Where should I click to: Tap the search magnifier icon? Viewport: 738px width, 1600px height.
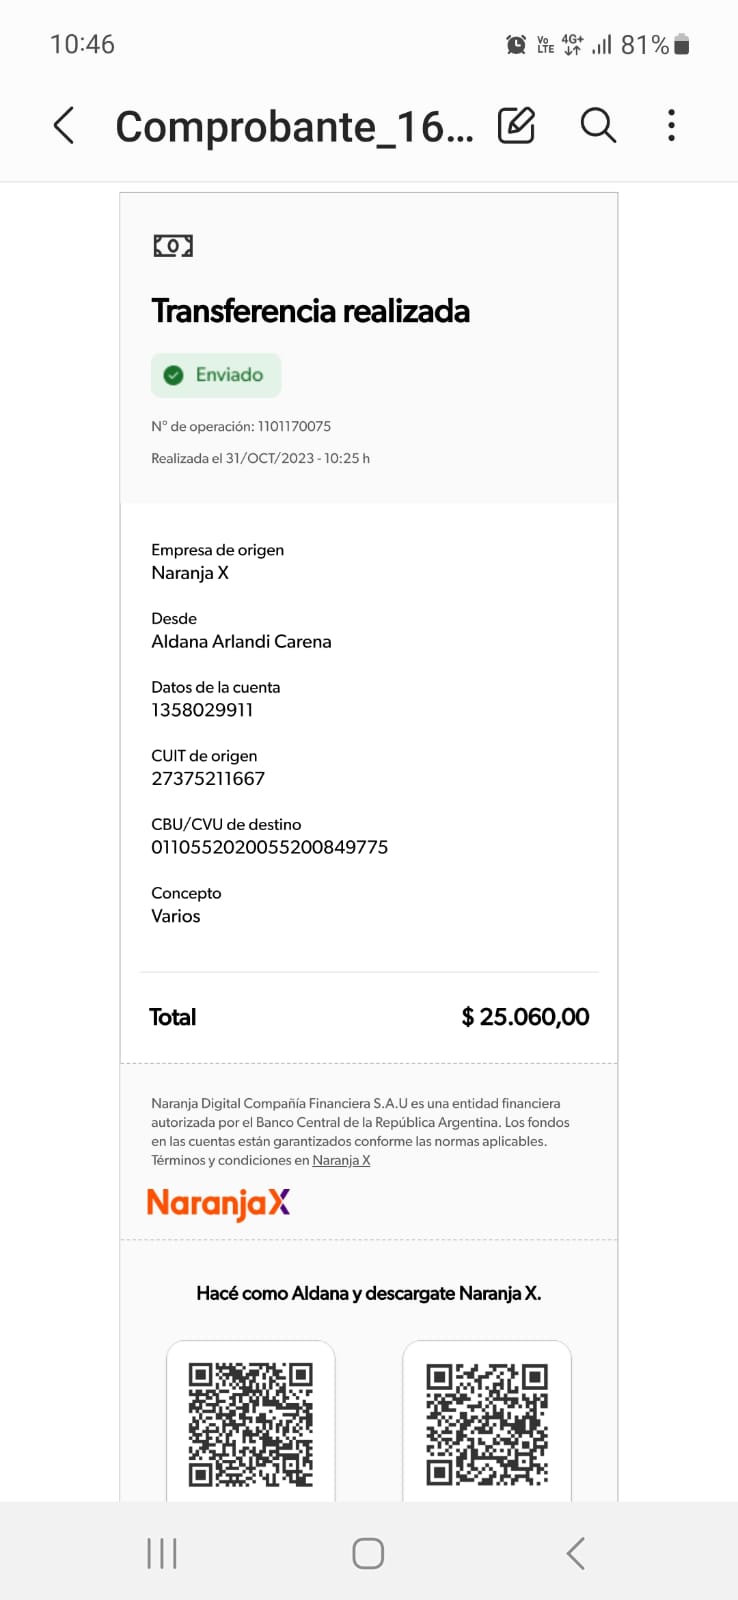[598, 126]
